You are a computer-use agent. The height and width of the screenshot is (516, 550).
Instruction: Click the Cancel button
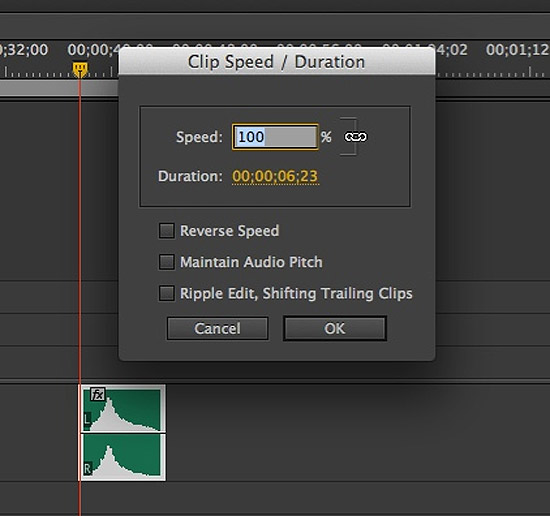click(x=217, y=329)
